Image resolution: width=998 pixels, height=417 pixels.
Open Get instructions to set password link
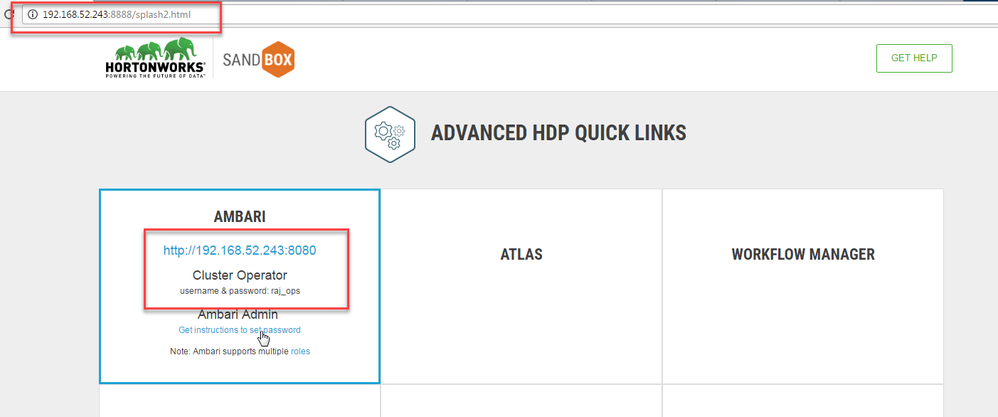click(239, 330)
